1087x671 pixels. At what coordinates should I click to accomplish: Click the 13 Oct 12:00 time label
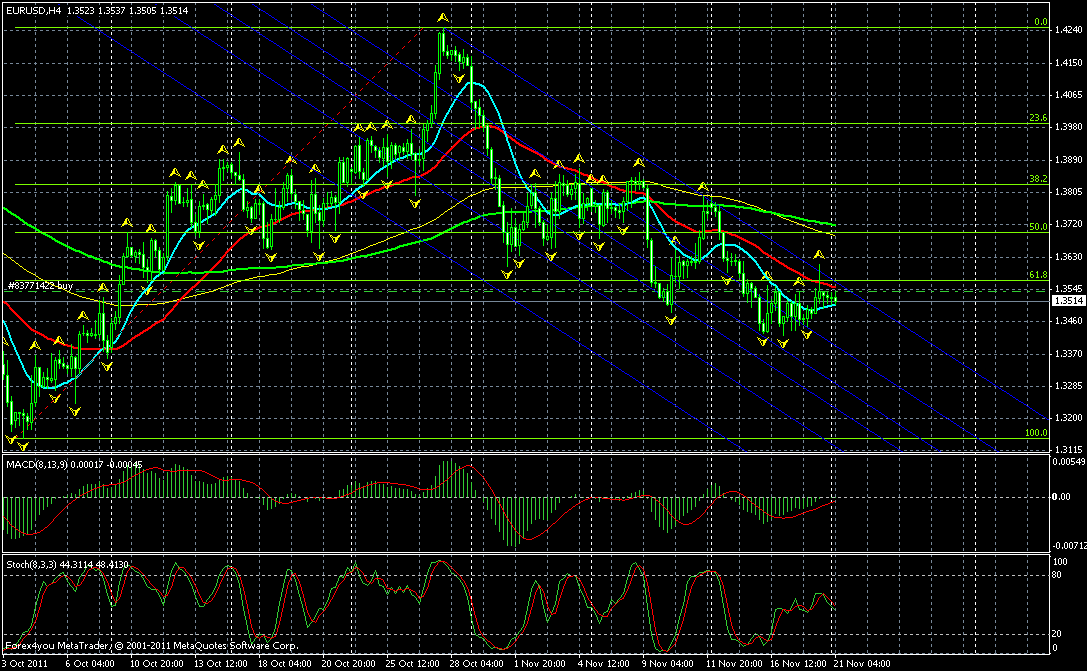221,663
